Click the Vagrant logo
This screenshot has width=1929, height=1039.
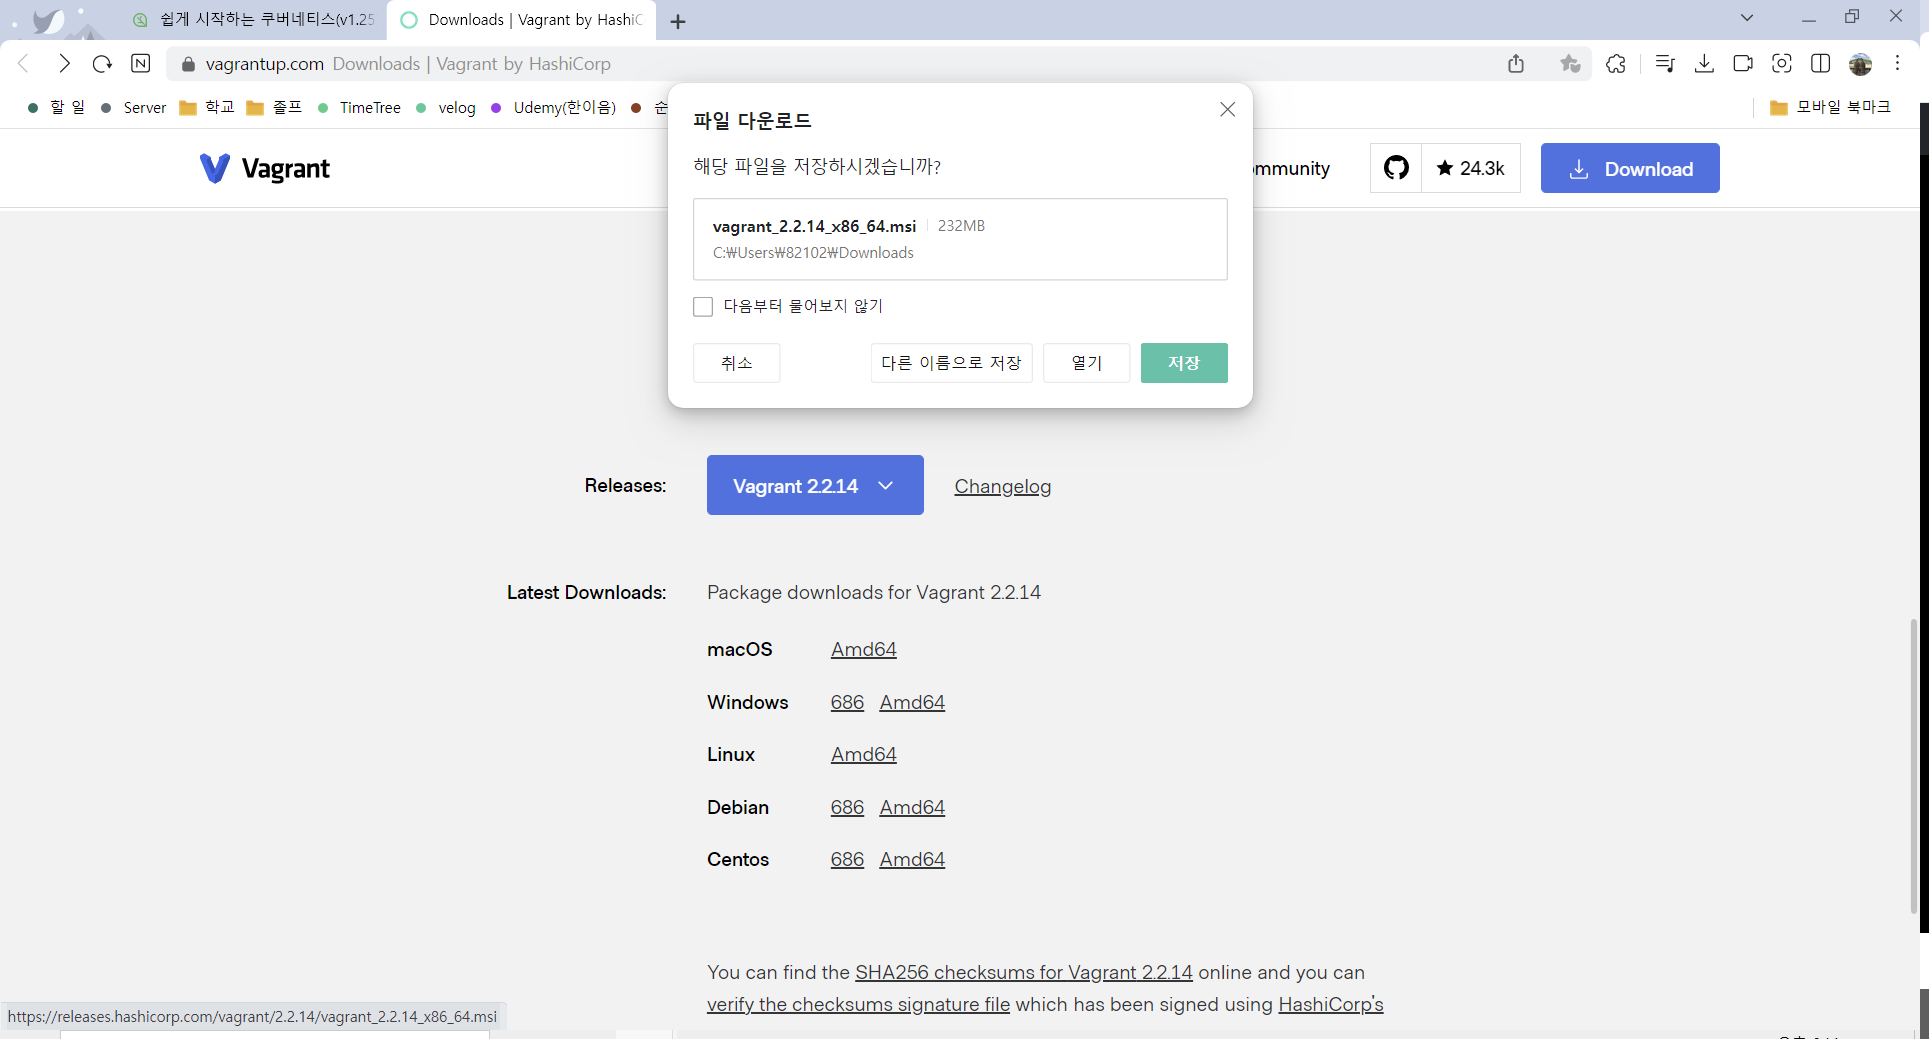click(x=265, y=168)
